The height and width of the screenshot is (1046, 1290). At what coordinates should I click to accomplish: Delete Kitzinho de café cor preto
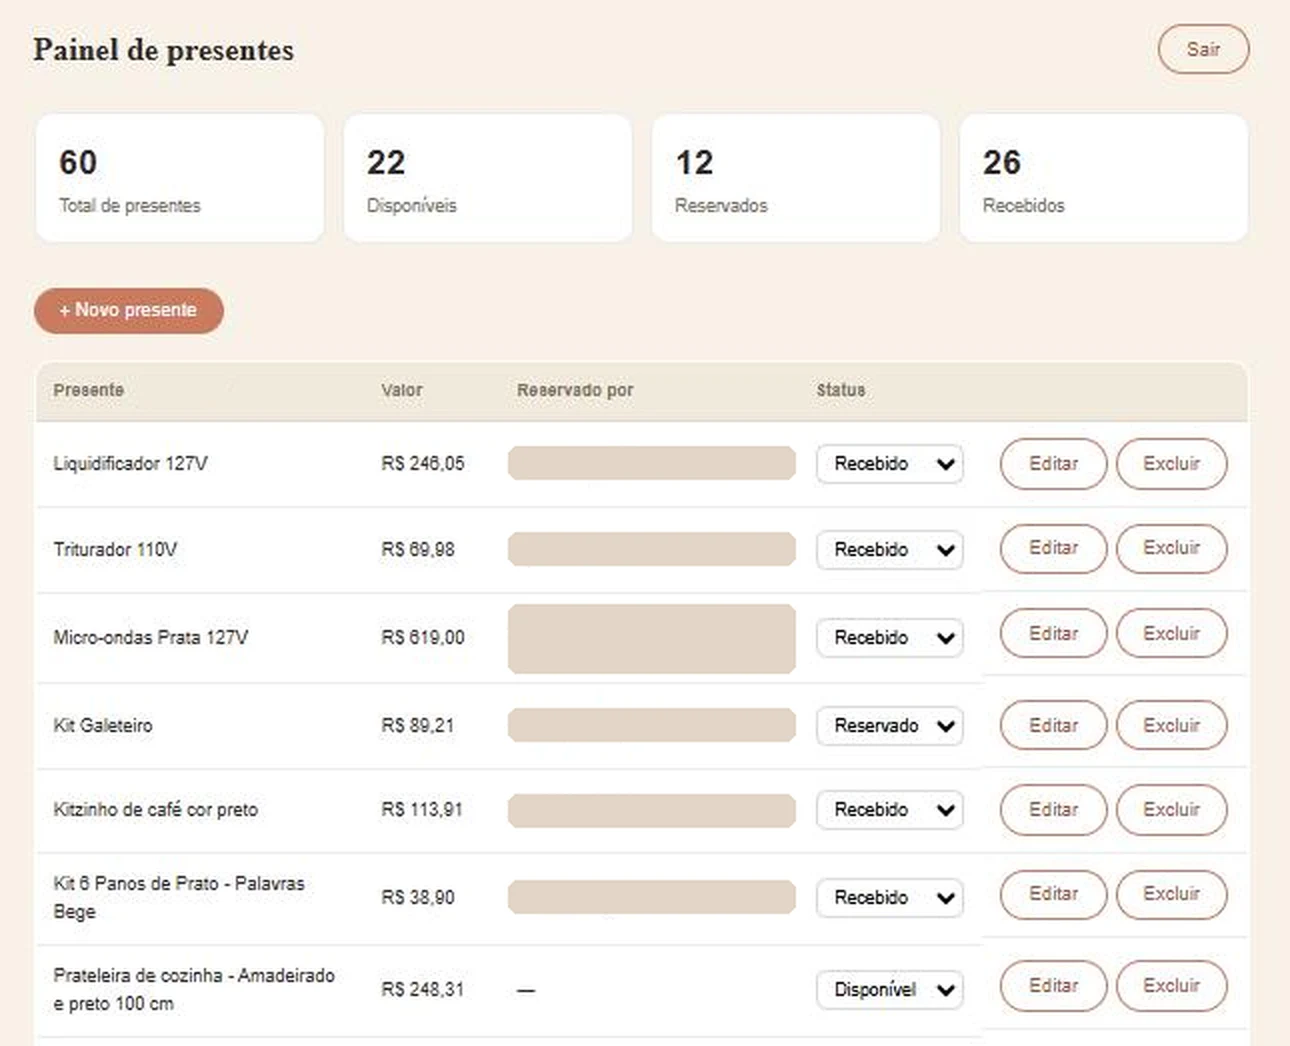coord(1171,810)
